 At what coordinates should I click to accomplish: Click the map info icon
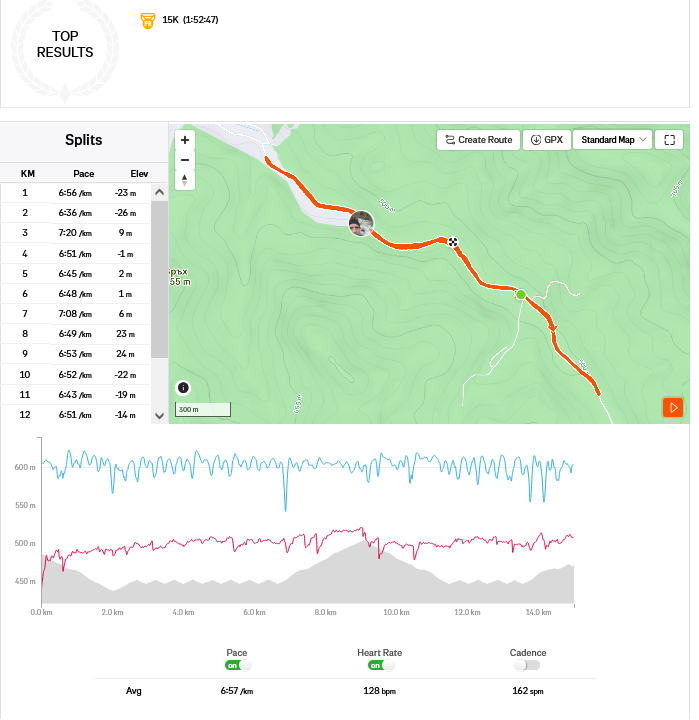pos(183,388)
